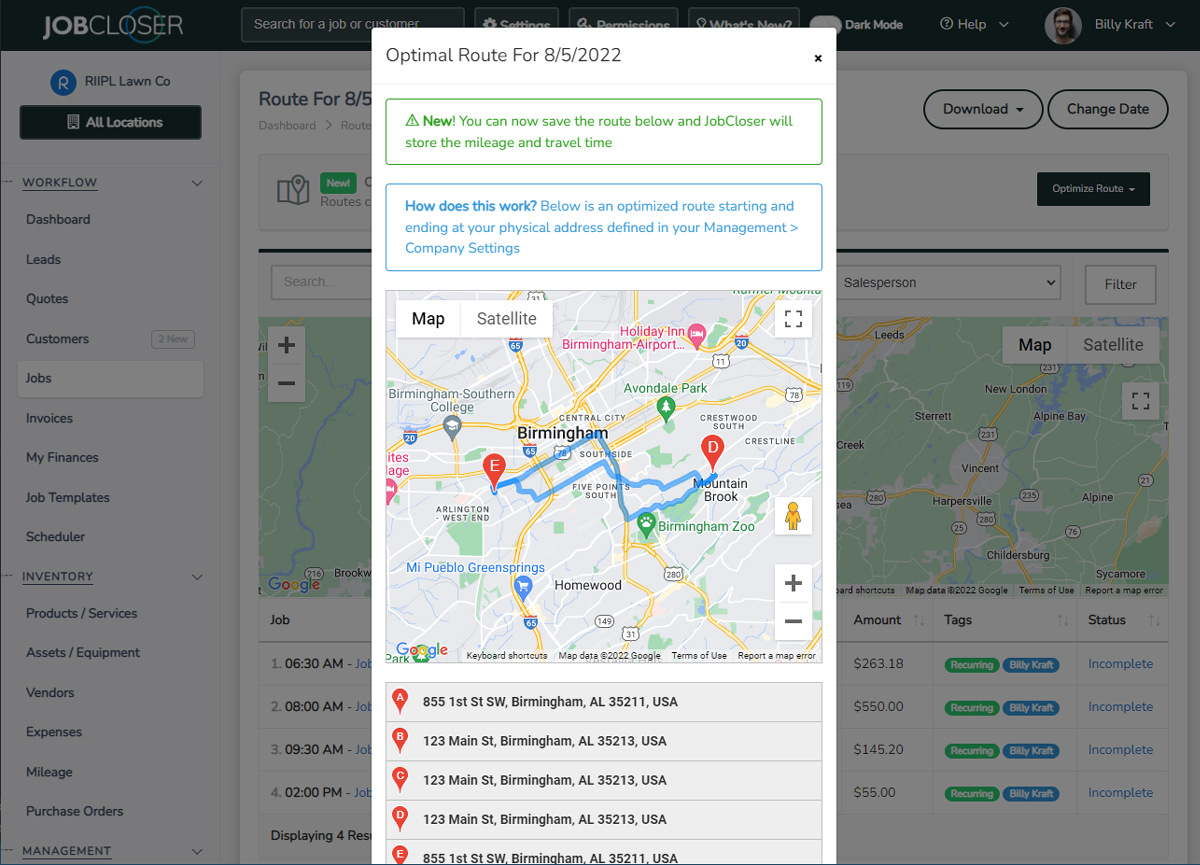This screenshot has width=1200, height=865.
Task: Enter fullscreen on the route map
Action: coord(793,318)
